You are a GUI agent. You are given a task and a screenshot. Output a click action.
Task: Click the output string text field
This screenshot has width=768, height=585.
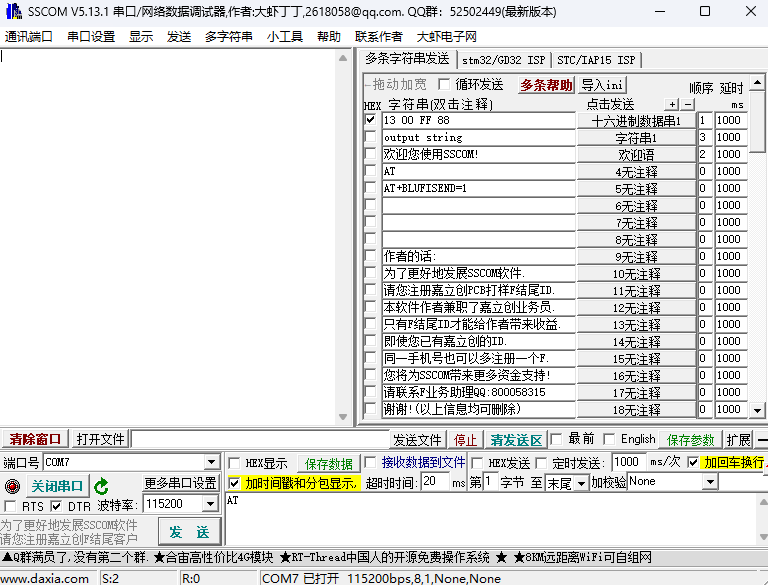click(478, 137)
